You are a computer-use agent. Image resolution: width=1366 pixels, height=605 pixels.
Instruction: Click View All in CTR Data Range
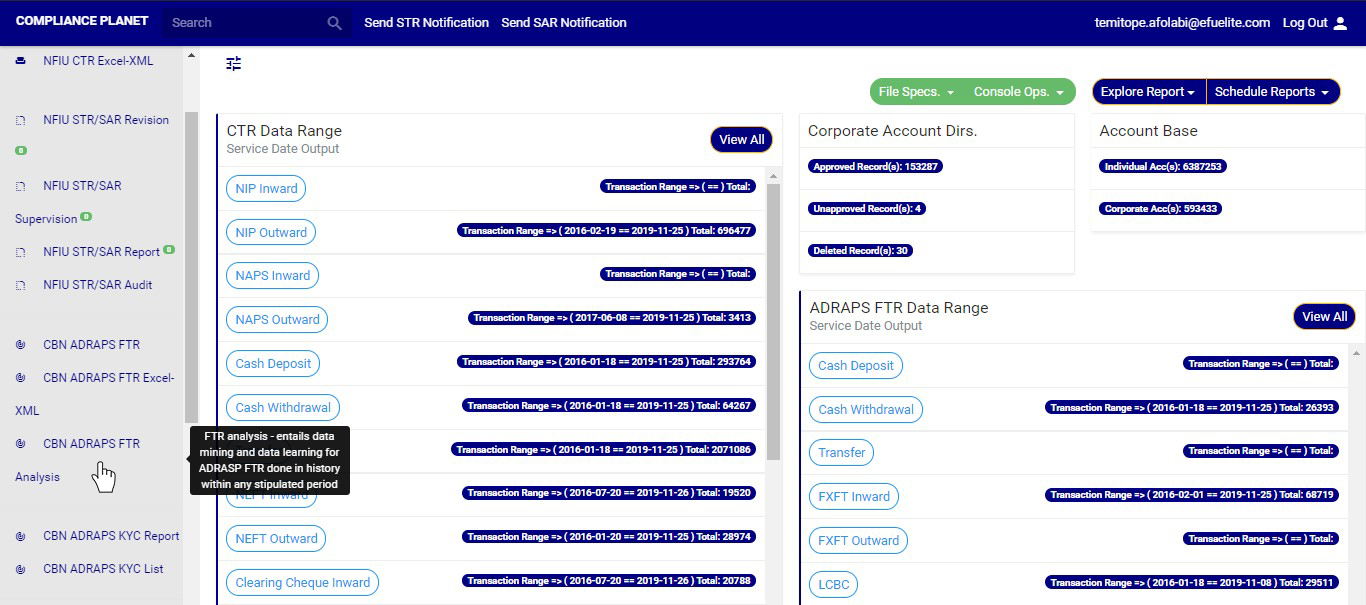point(741,140)
